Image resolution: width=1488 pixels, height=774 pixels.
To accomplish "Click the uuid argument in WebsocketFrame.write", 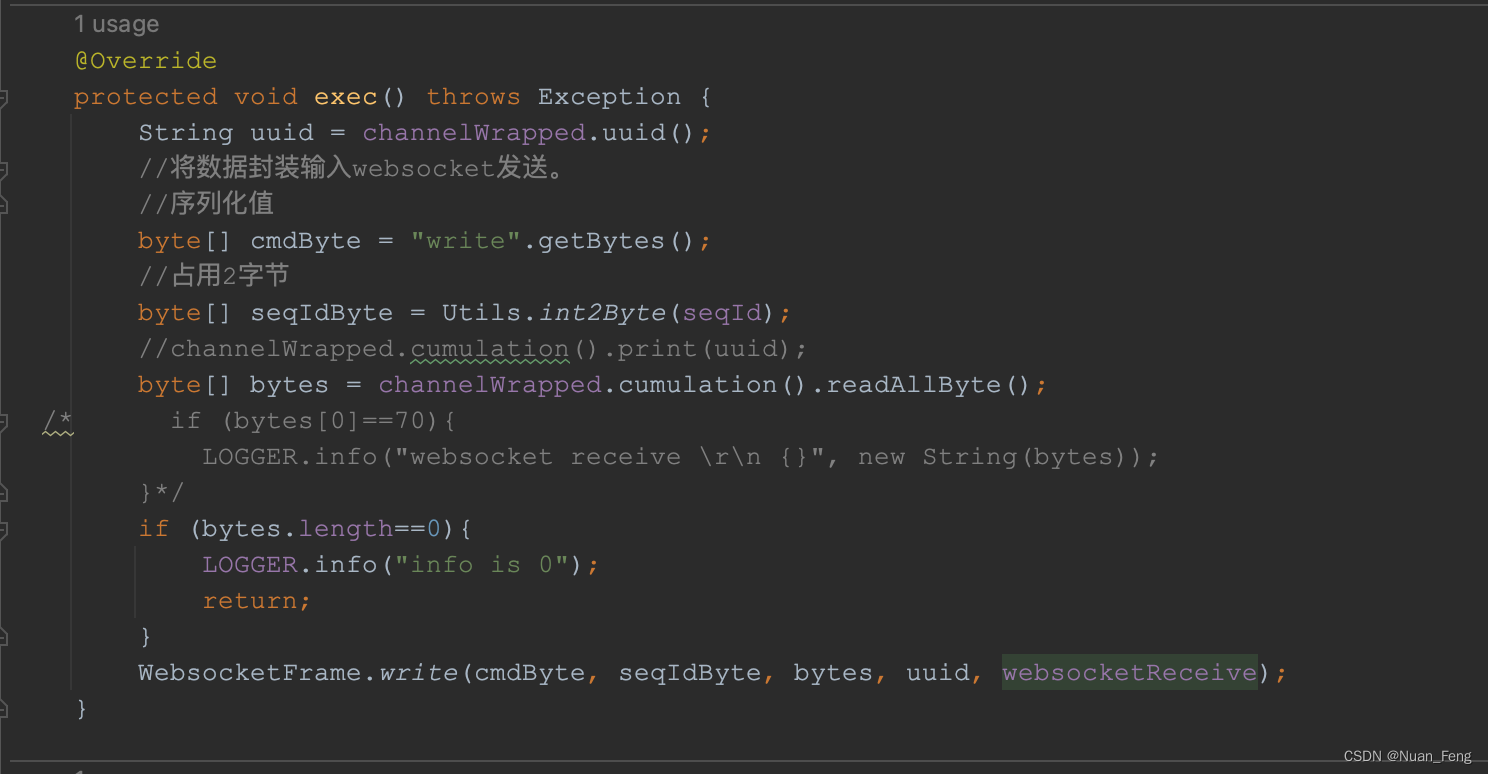I will click(937, 673).
